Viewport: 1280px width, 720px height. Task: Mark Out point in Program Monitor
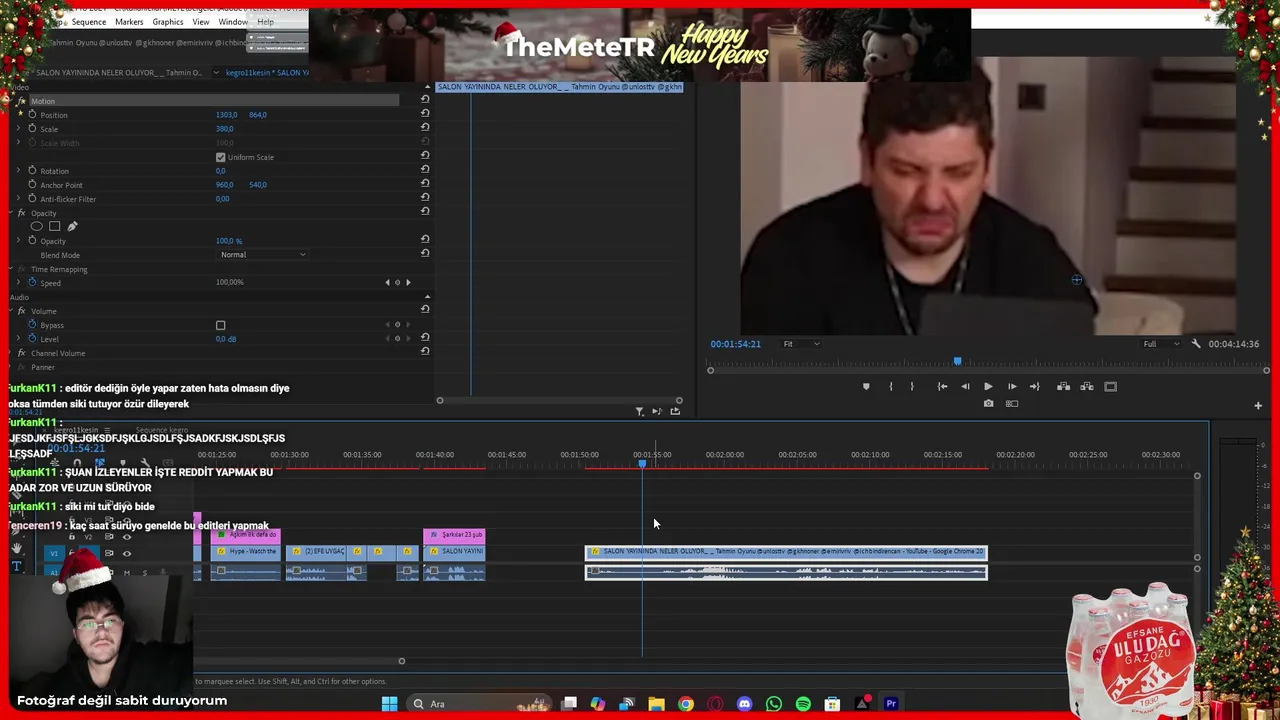pyautogui.click(x=912, y=386)
